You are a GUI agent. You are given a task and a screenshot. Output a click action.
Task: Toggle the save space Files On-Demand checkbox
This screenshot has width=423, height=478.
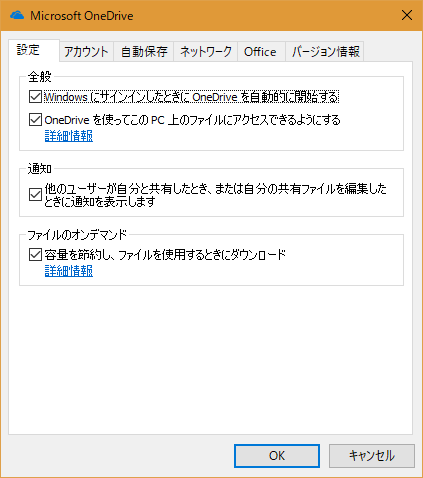pos(35,255)
